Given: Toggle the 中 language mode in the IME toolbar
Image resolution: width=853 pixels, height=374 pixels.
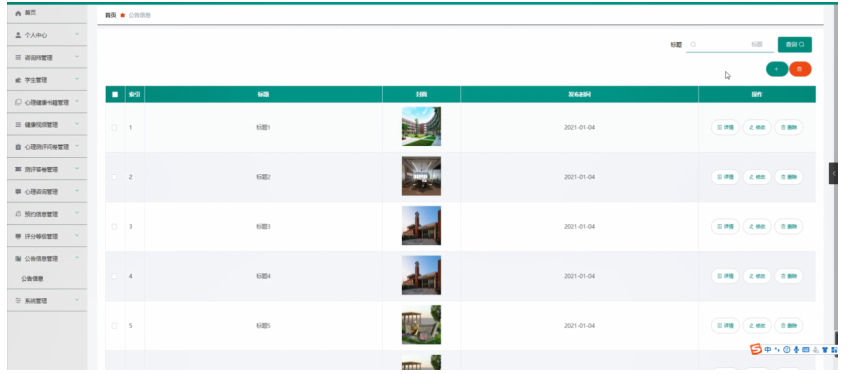Looking at the screenshot, I should 768,350.
